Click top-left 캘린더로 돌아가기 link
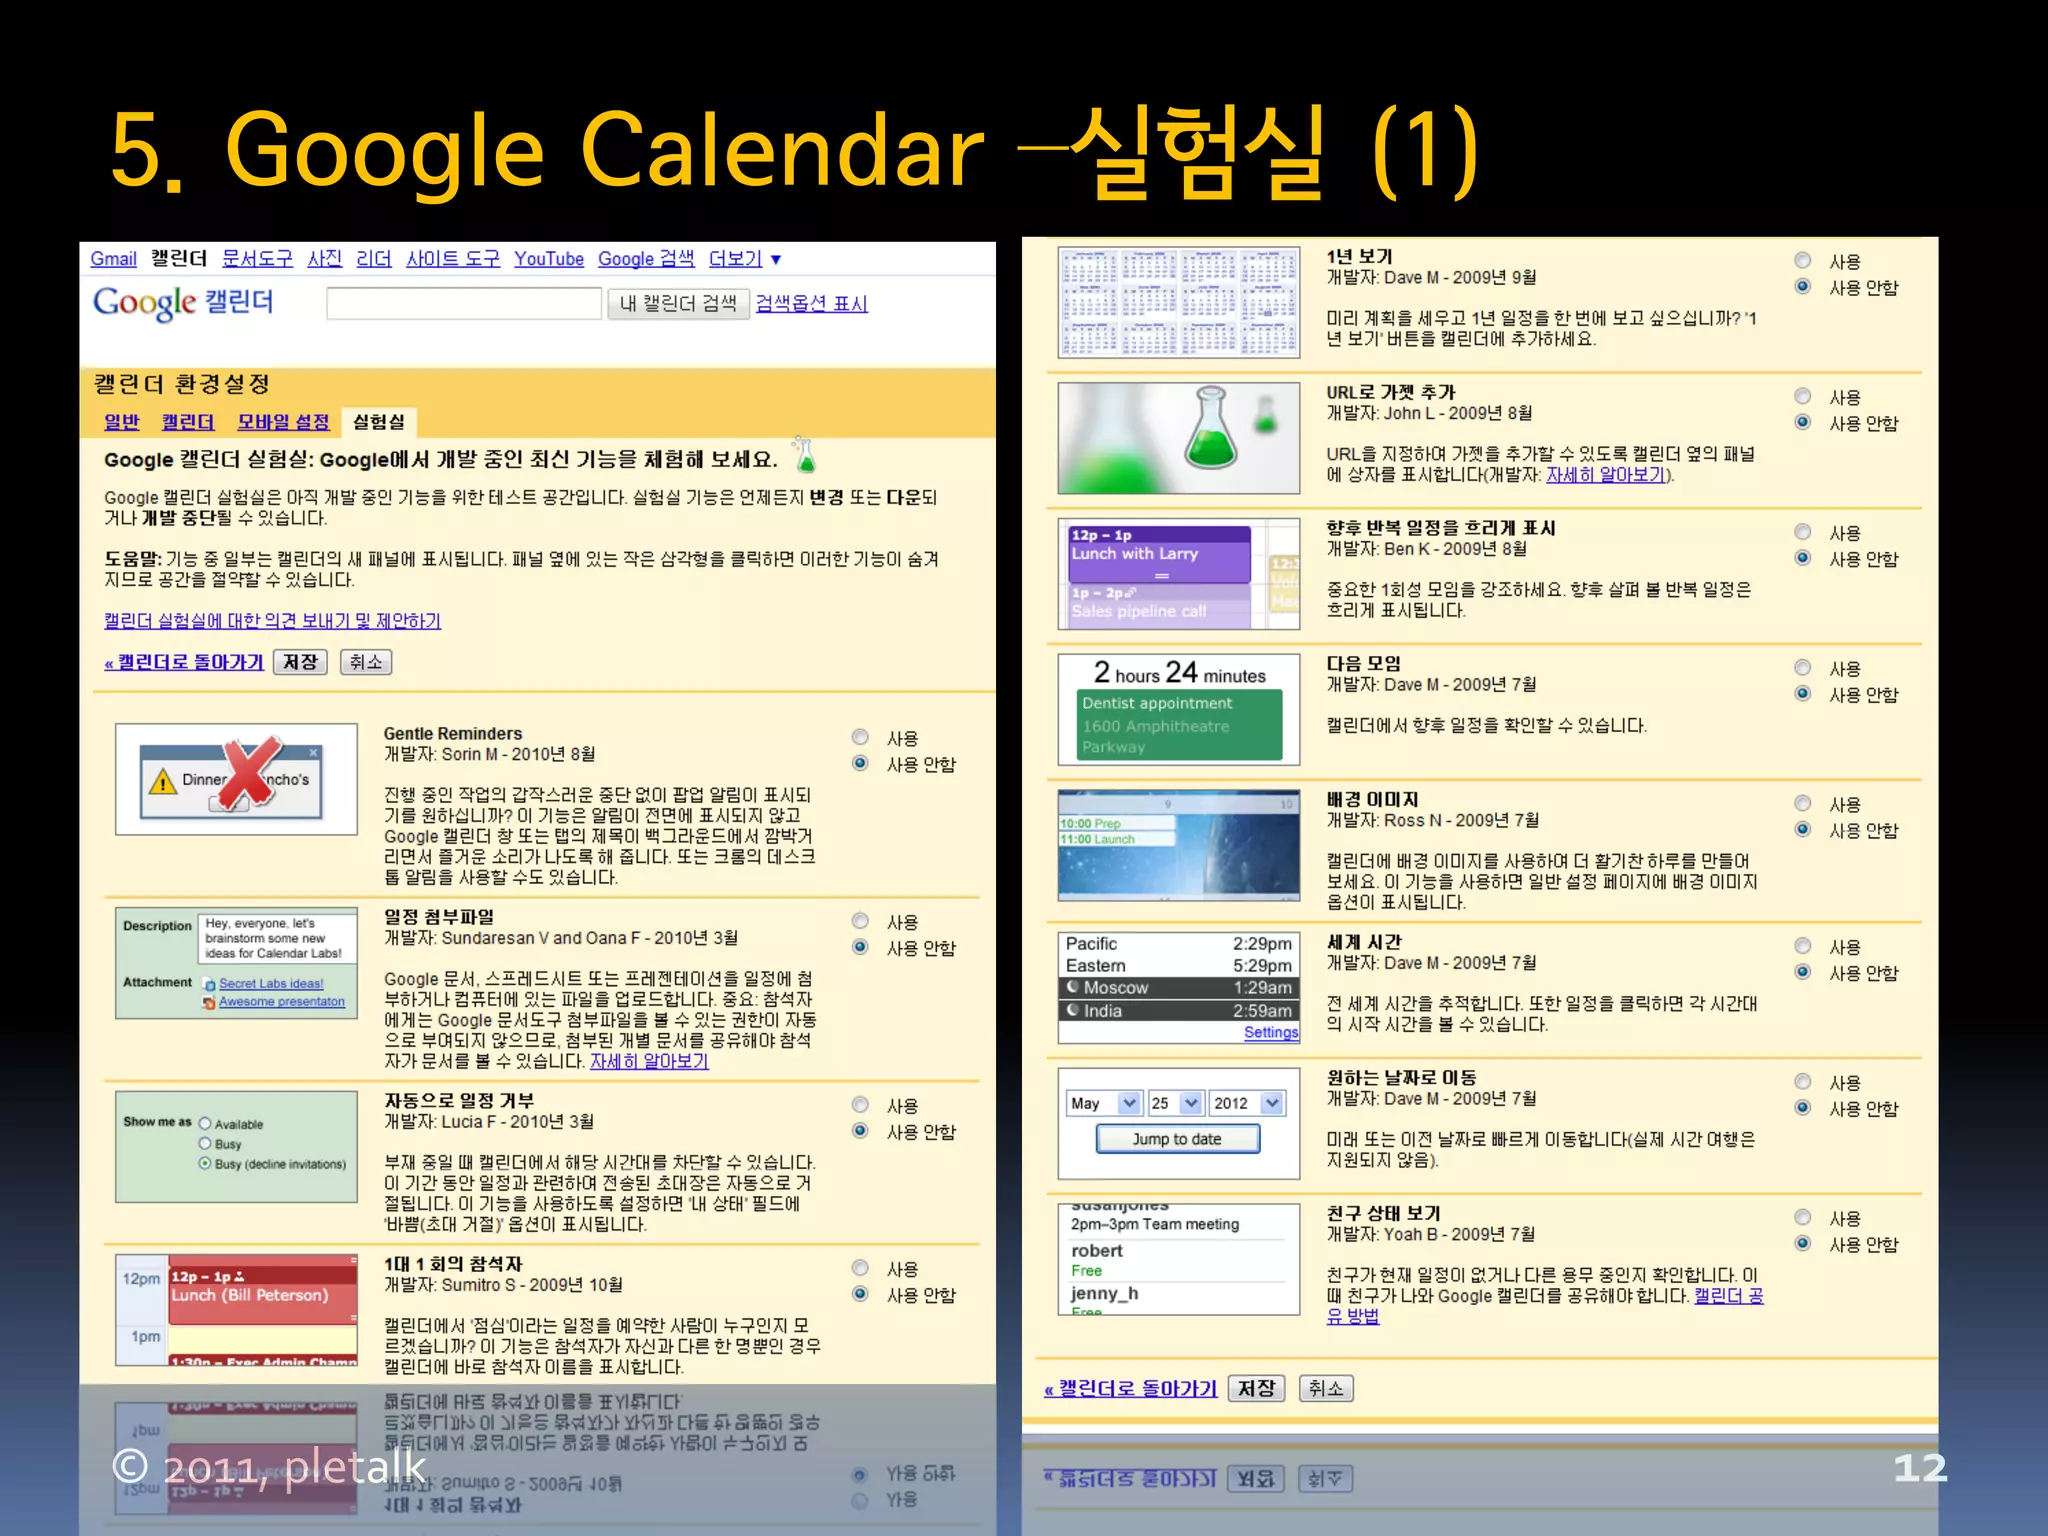The height and width of the screenshot is (1536, 2048). (x=184, y=662)
